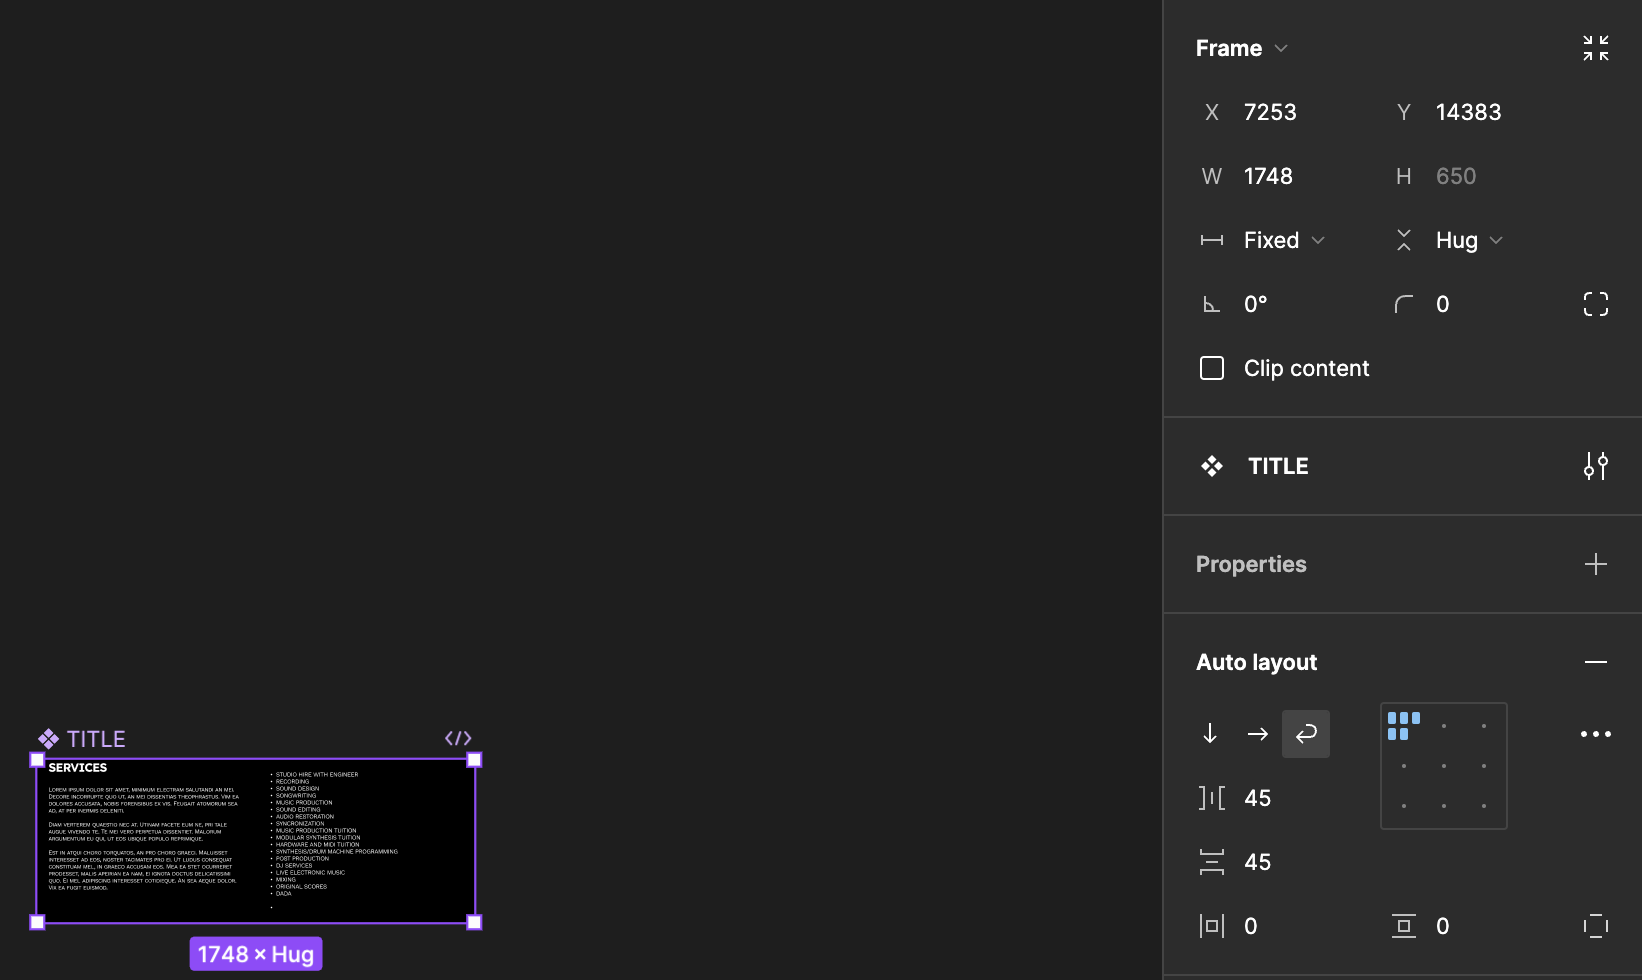
Task: Click the vertical padding icon
Action: (1404, 926)
